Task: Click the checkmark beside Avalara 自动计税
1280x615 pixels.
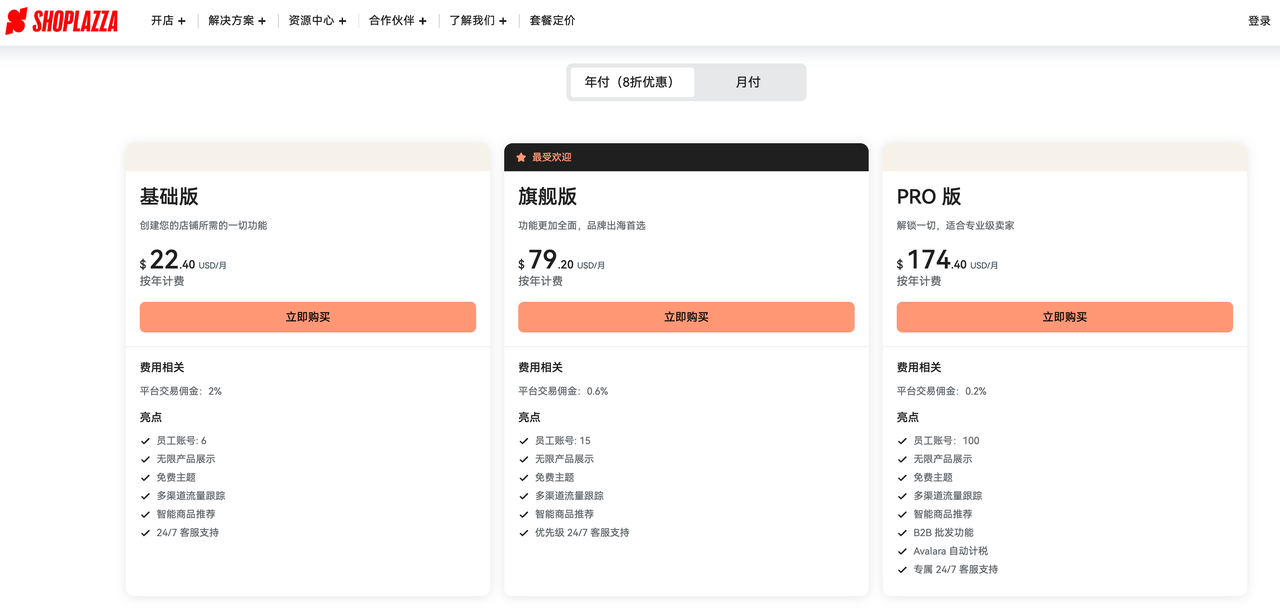Action: pyautogui.click(x=902, y=550)
